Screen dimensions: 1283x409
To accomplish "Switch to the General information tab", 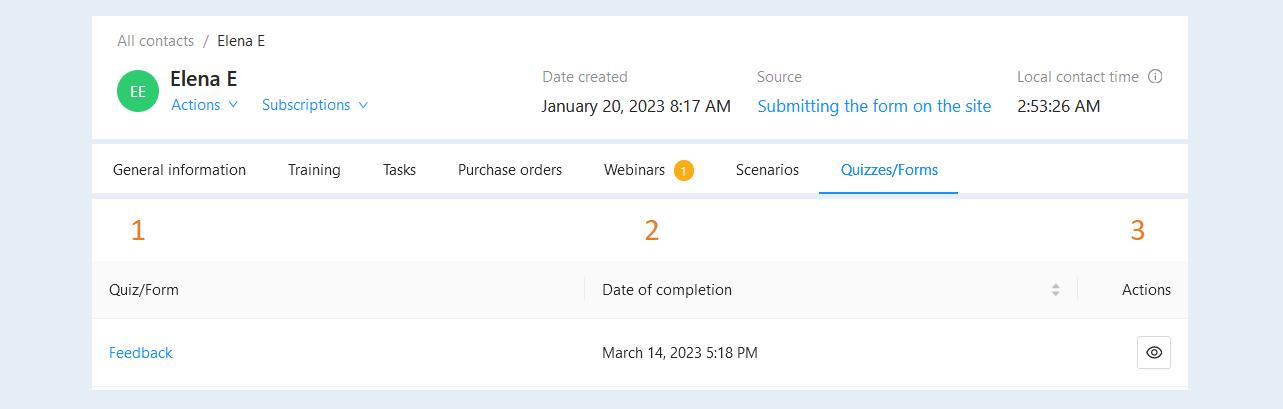I will click(179, 170).
